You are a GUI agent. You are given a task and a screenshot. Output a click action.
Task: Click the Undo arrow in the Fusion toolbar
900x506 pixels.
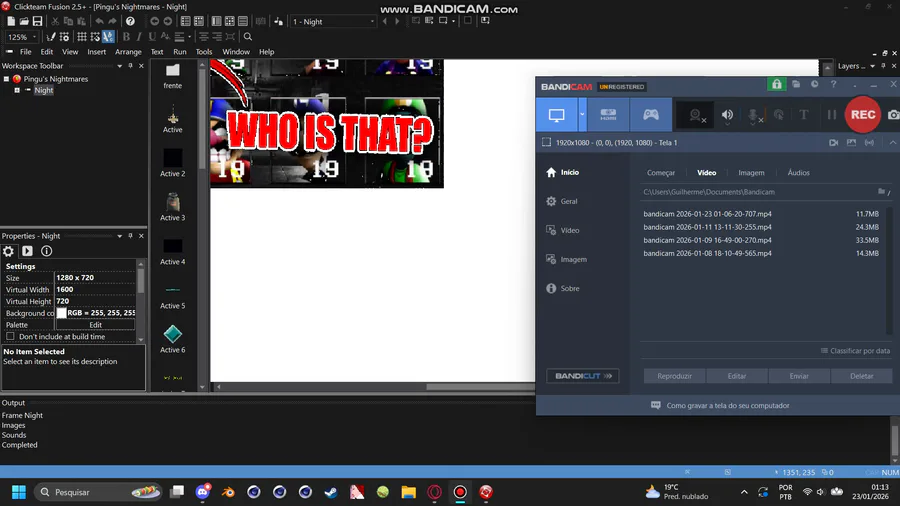(x=99, y=21)
